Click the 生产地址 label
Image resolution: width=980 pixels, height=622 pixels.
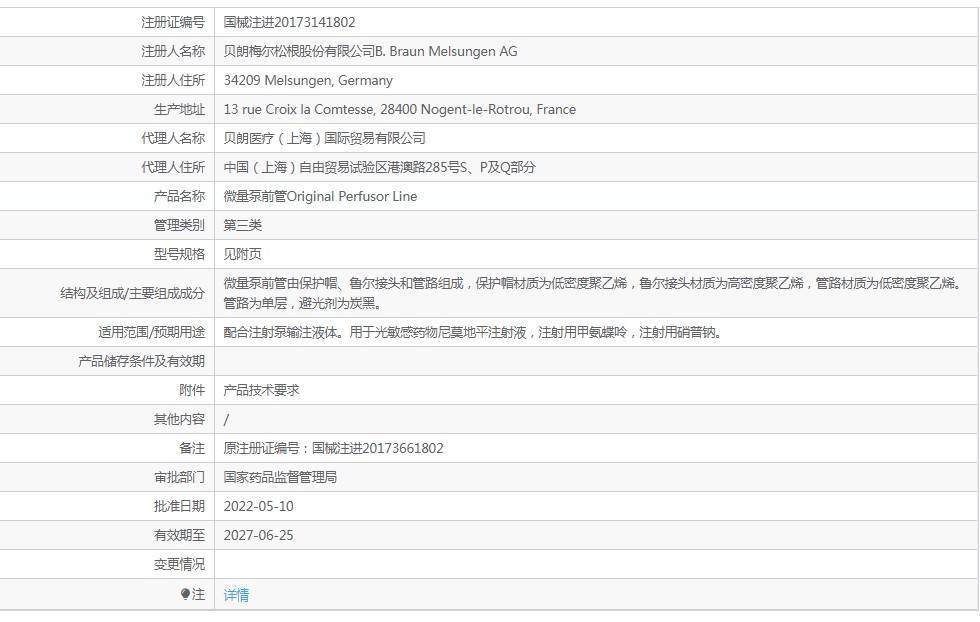[179, 109]
